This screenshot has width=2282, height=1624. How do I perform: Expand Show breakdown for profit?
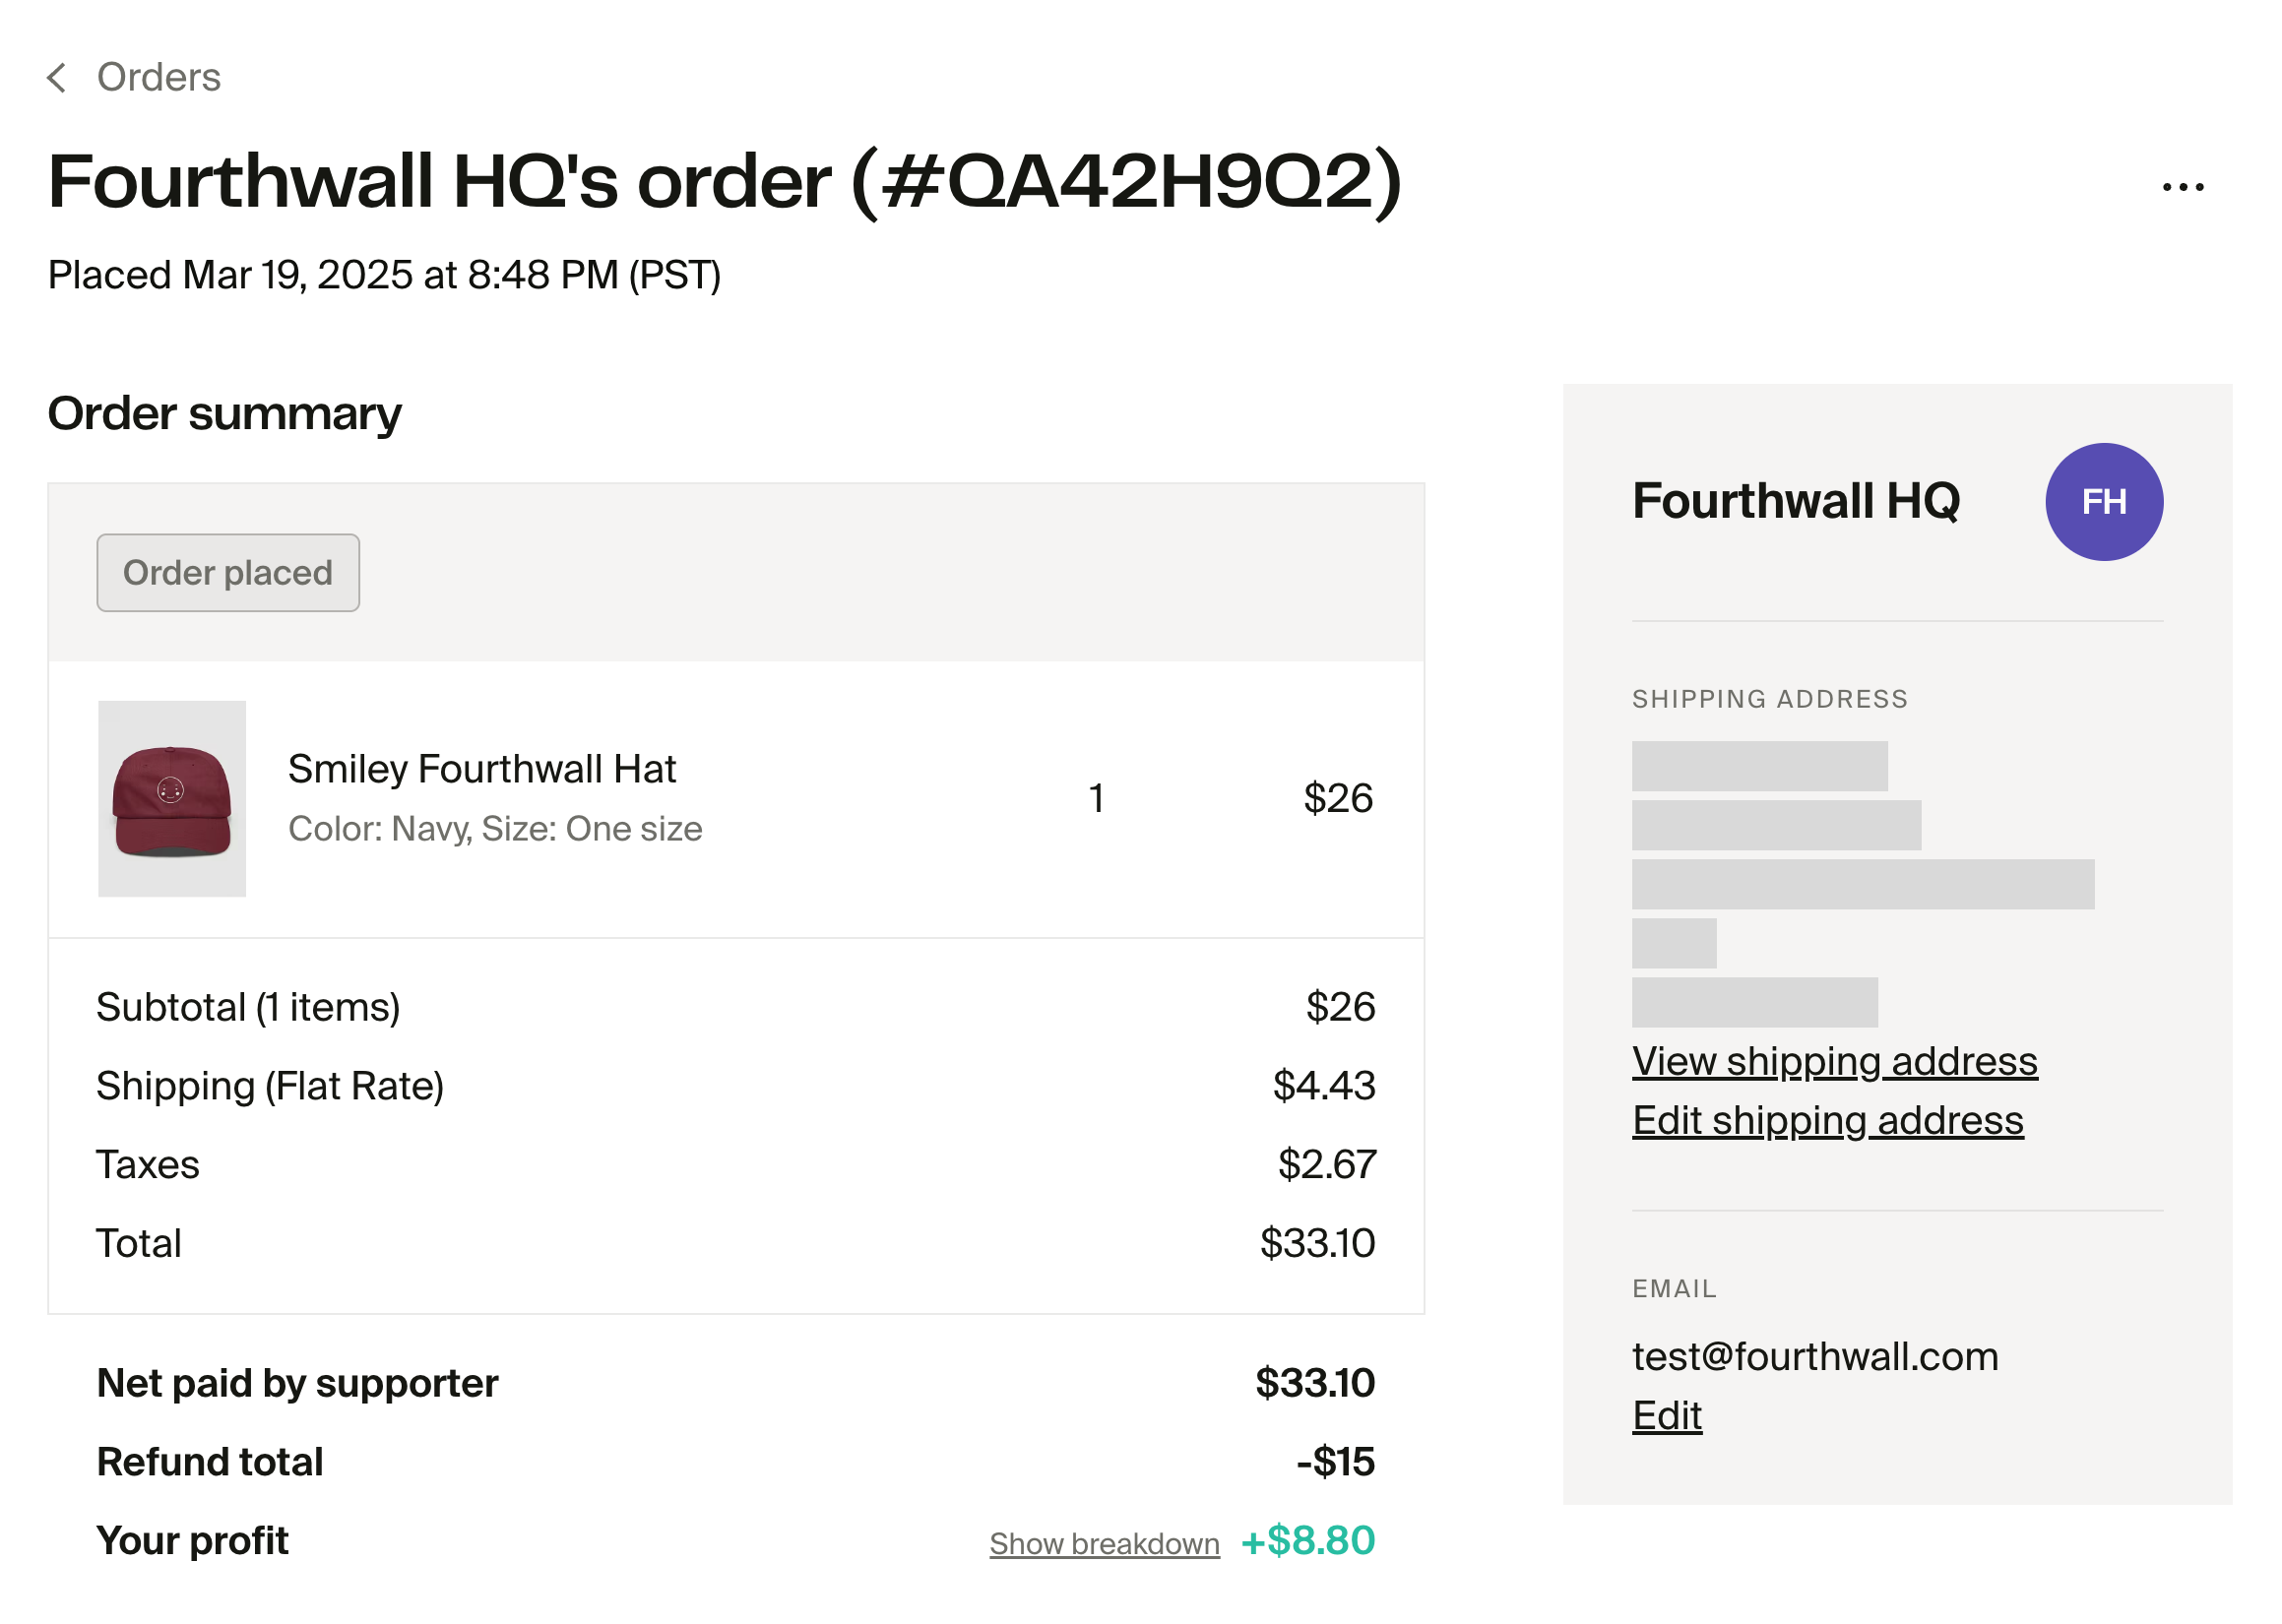1104,1543
